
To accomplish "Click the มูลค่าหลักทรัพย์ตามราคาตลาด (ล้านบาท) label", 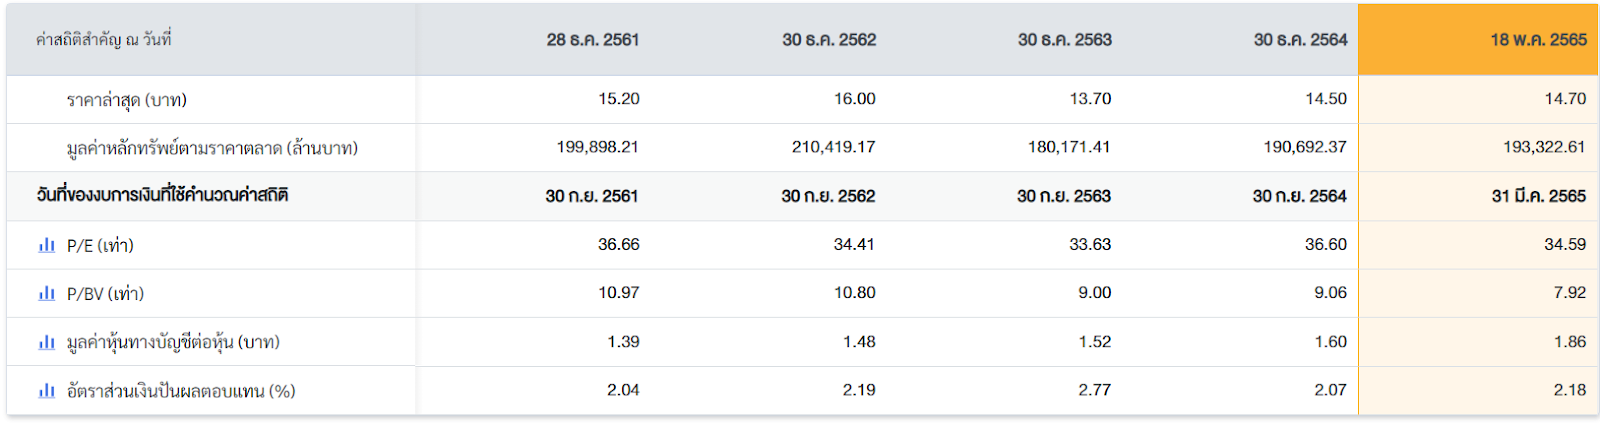I will click(x=212, y=149).
